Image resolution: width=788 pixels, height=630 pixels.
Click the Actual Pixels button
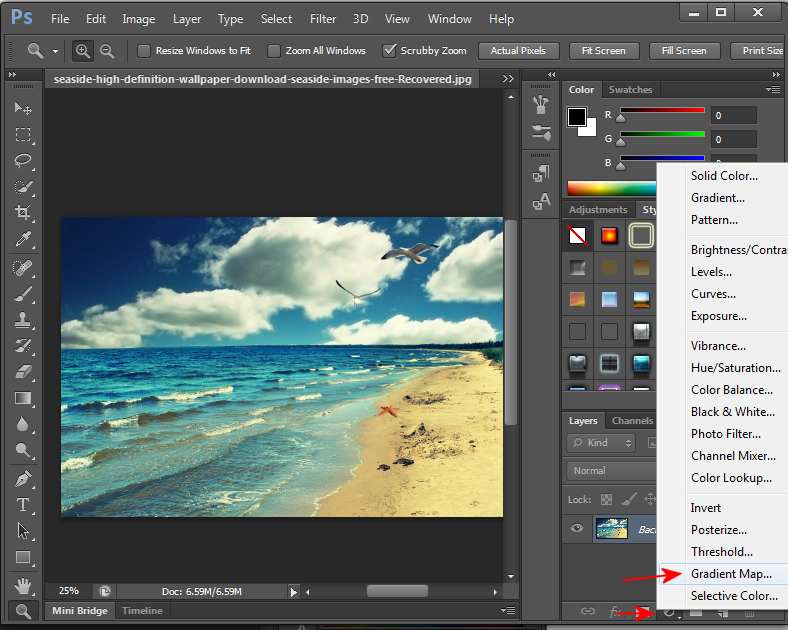(x=518, y=50)
